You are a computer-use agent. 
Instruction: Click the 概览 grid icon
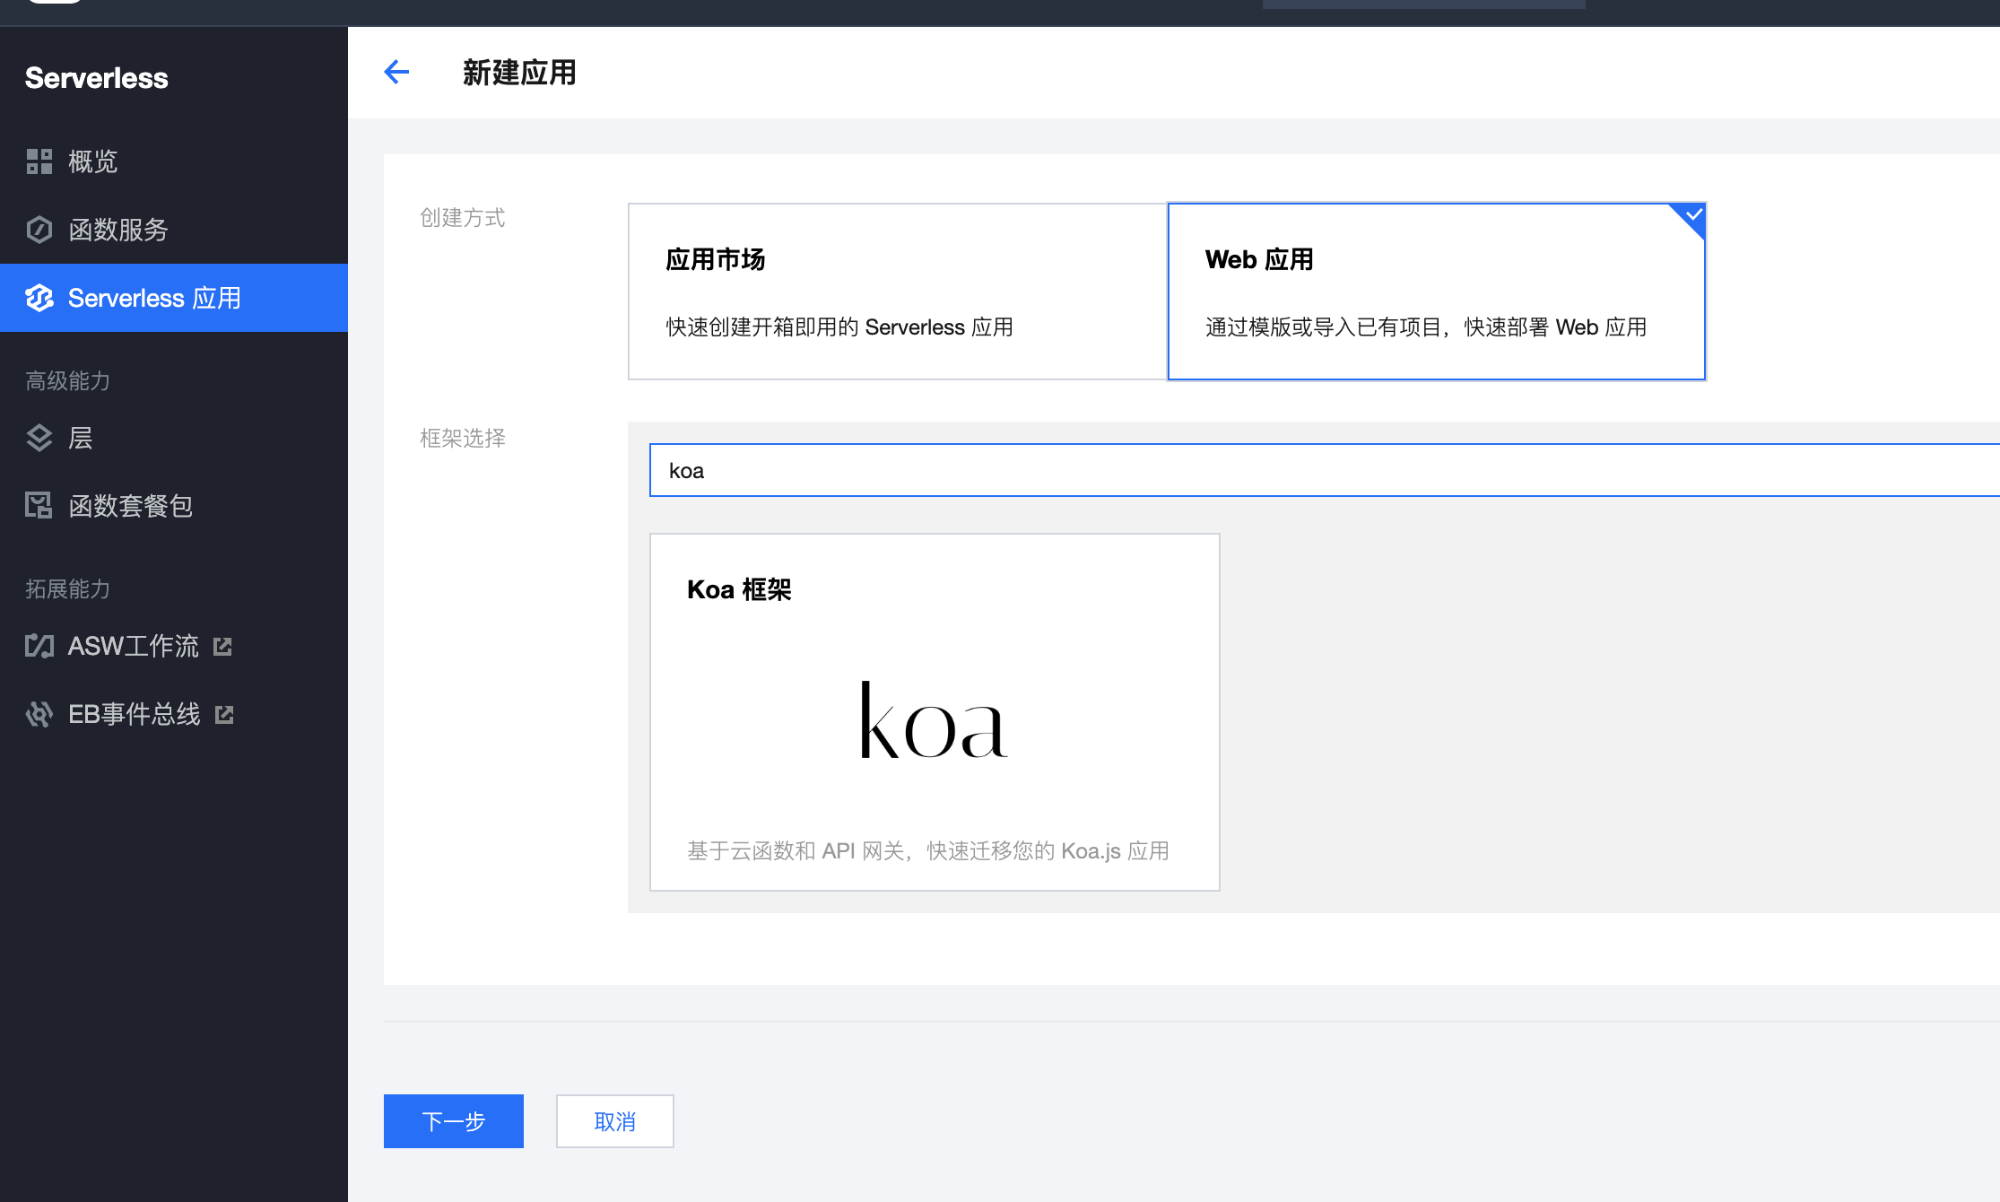(39, 161)
